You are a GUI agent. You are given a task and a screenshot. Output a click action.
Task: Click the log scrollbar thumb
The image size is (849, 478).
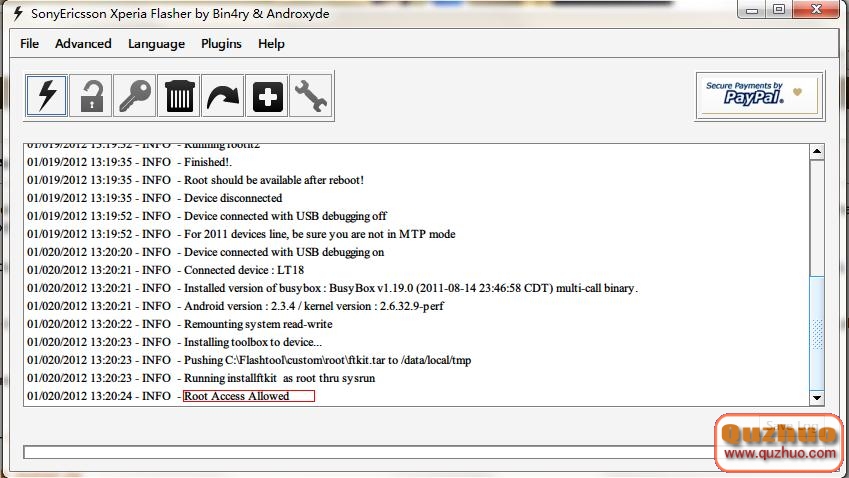click(817, 333)
